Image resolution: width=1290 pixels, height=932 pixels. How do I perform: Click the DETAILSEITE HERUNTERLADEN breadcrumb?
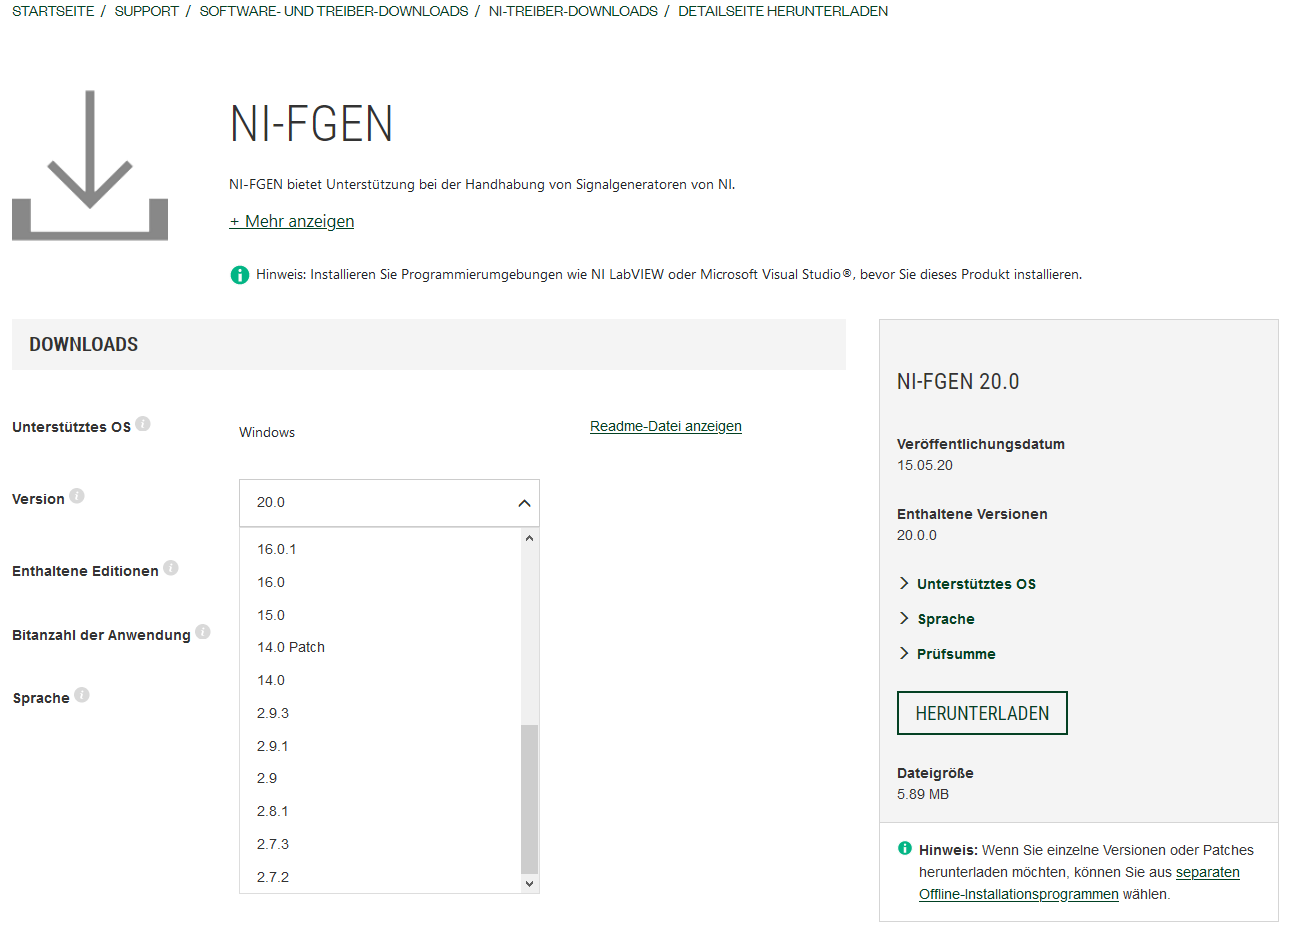783,11
